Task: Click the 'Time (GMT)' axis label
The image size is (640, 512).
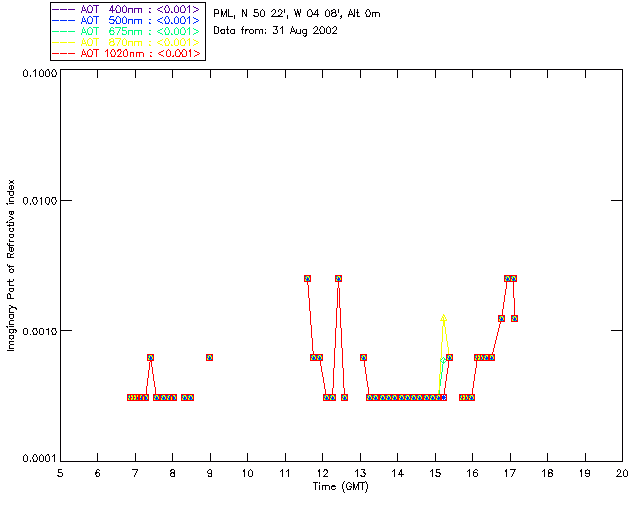Action: [x=341, y=487]
